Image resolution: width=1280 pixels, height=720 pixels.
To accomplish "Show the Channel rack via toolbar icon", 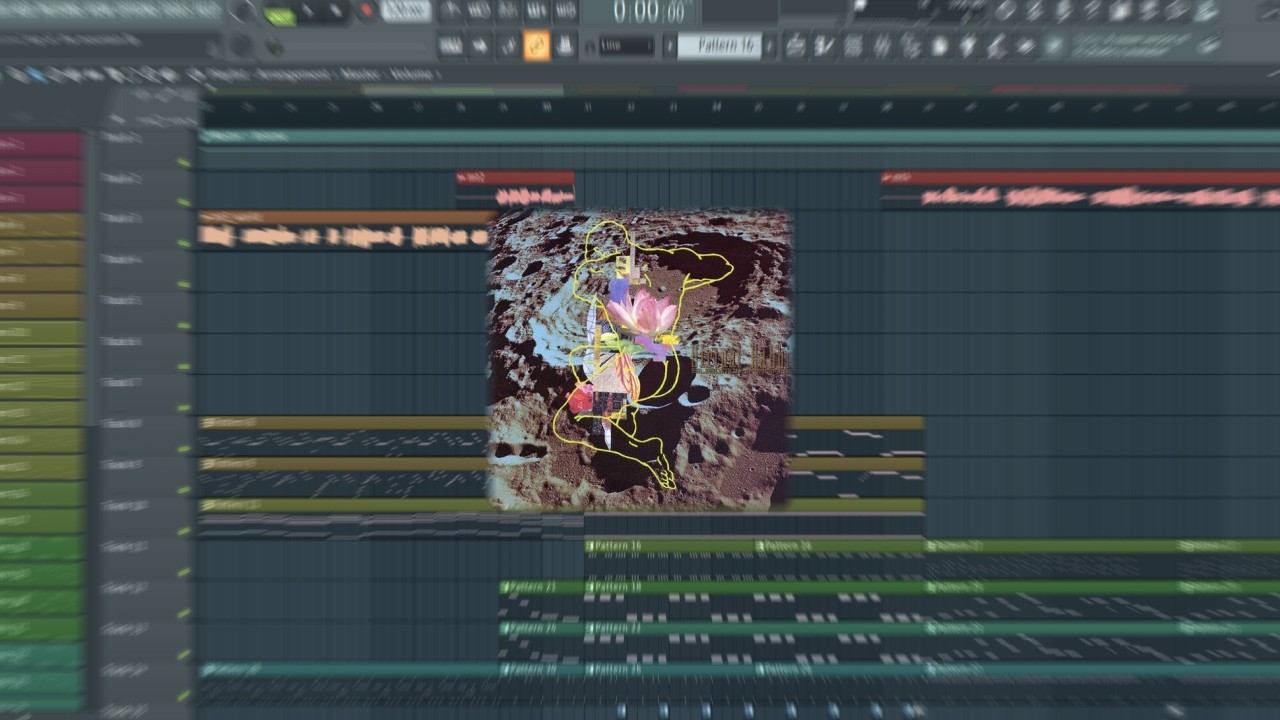I will coord(853,45).
